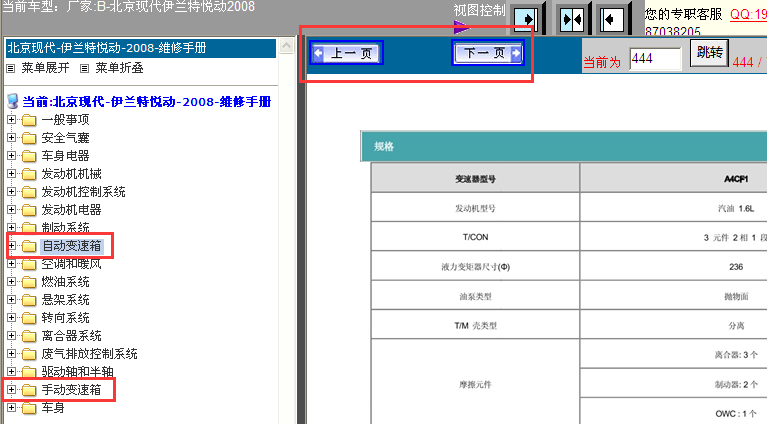Click the 废气排放控制系统 folder icon
The image size is (767, 424).
coord(29,354)
